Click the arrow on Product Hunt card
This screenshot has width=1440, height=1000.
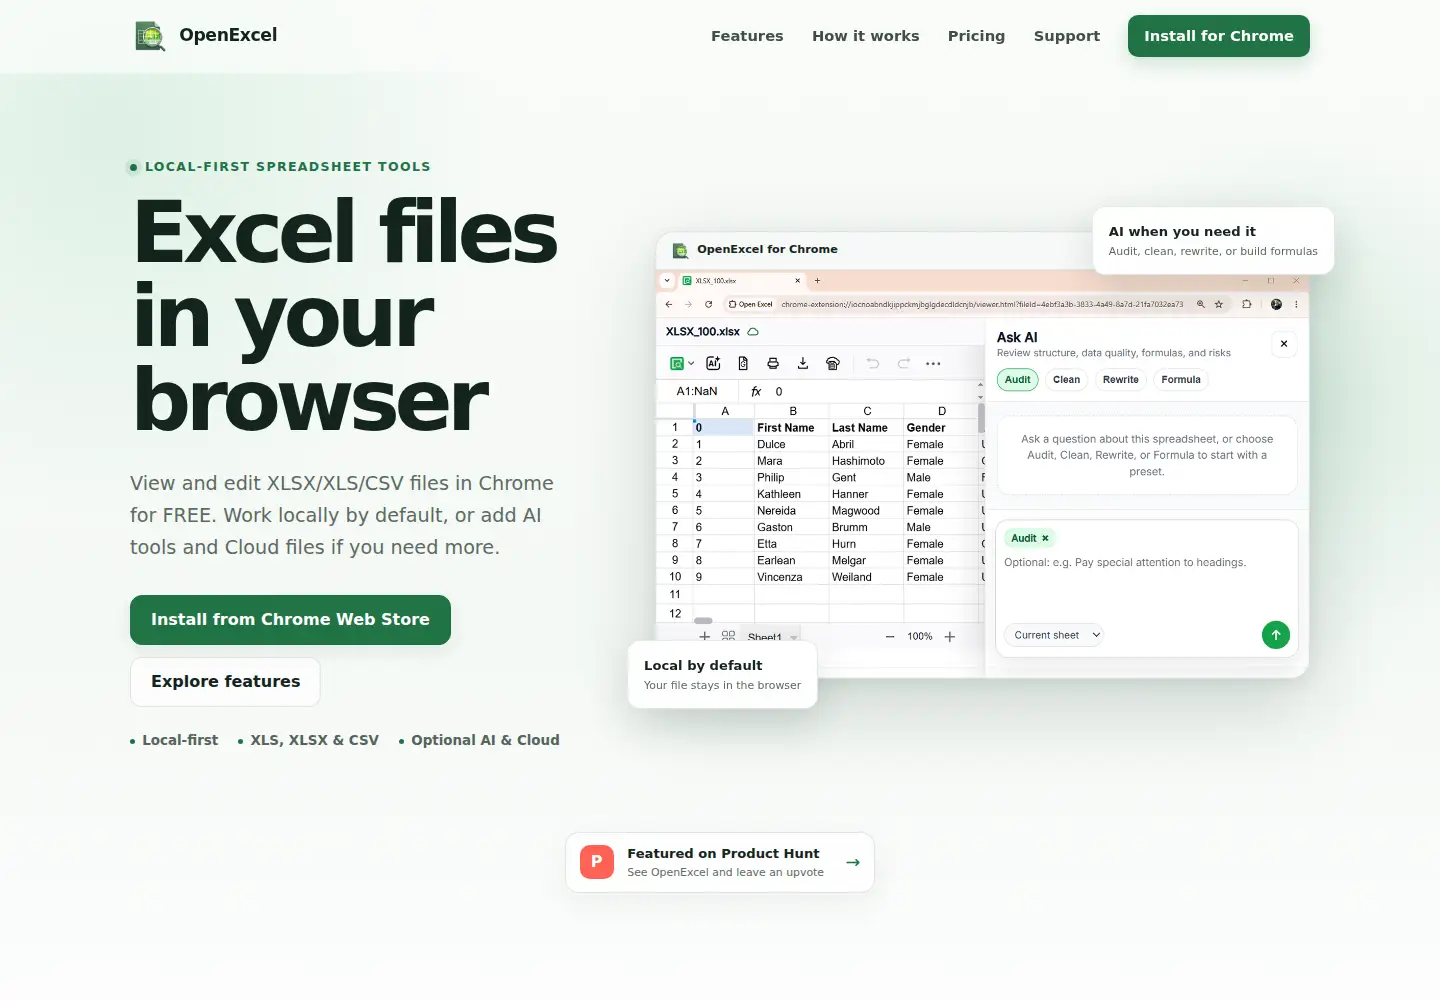point(853,862)
